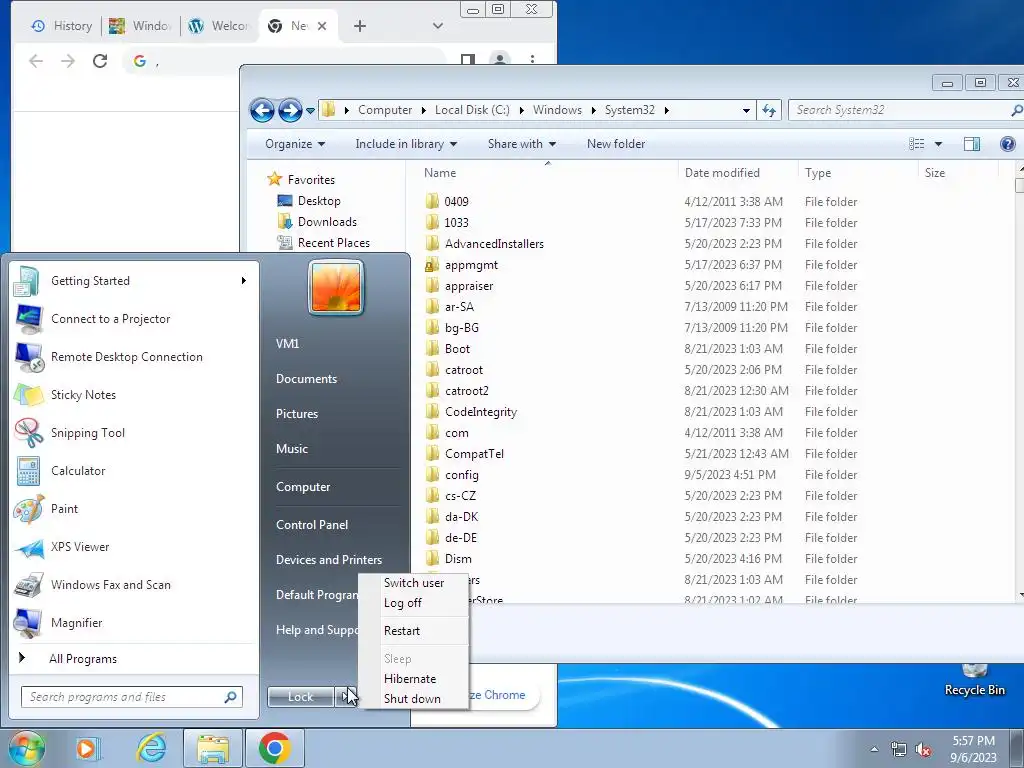Viewport: 1024px width, 768px height.
Task: Refresh the System32 folder view
Action: pyautogui.click(x=769, y=110)
